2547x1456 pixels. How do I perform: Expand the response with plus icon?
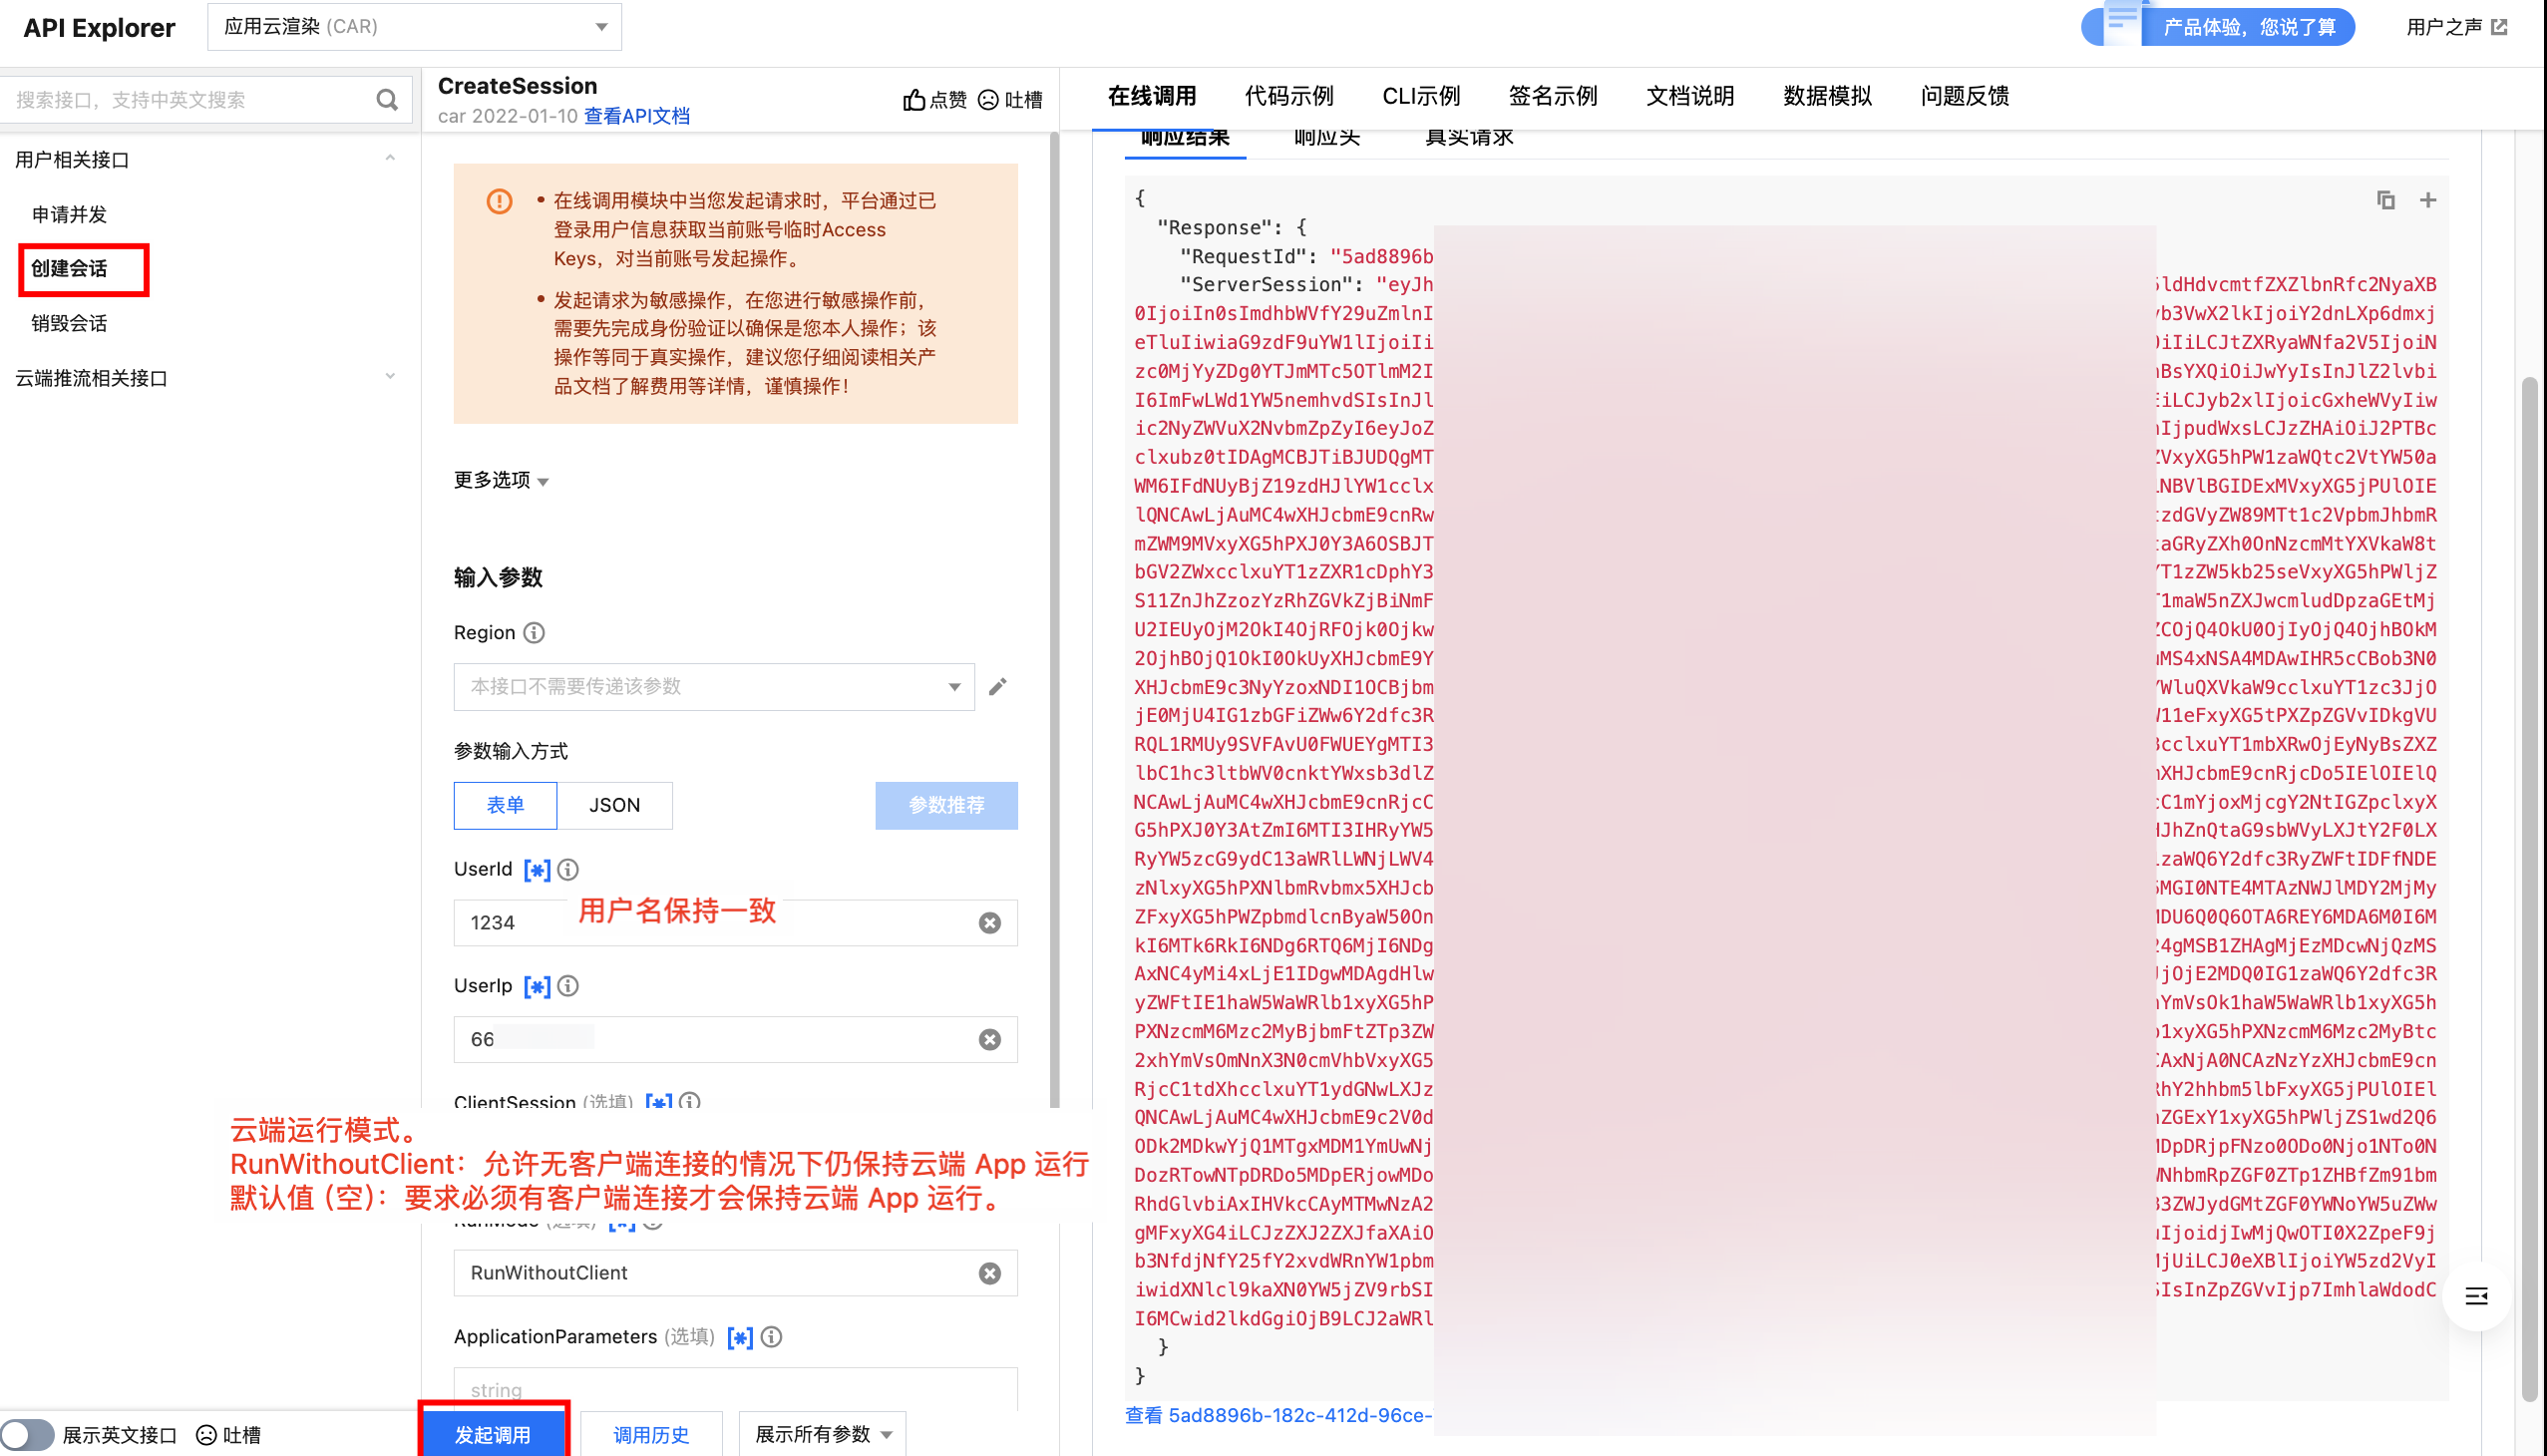[x=2427, y=200]
